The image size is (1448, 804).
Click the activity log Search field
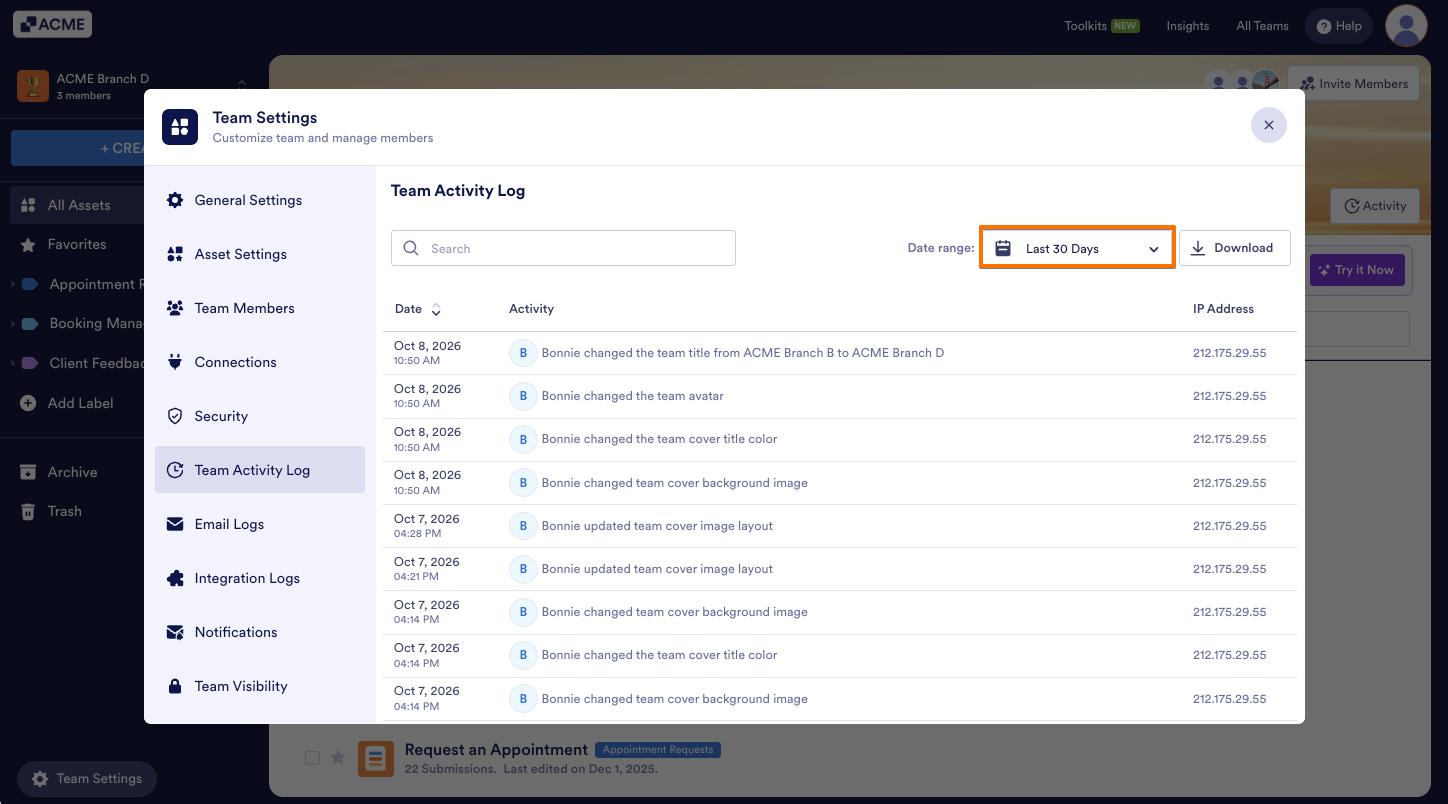click(563, 248)
